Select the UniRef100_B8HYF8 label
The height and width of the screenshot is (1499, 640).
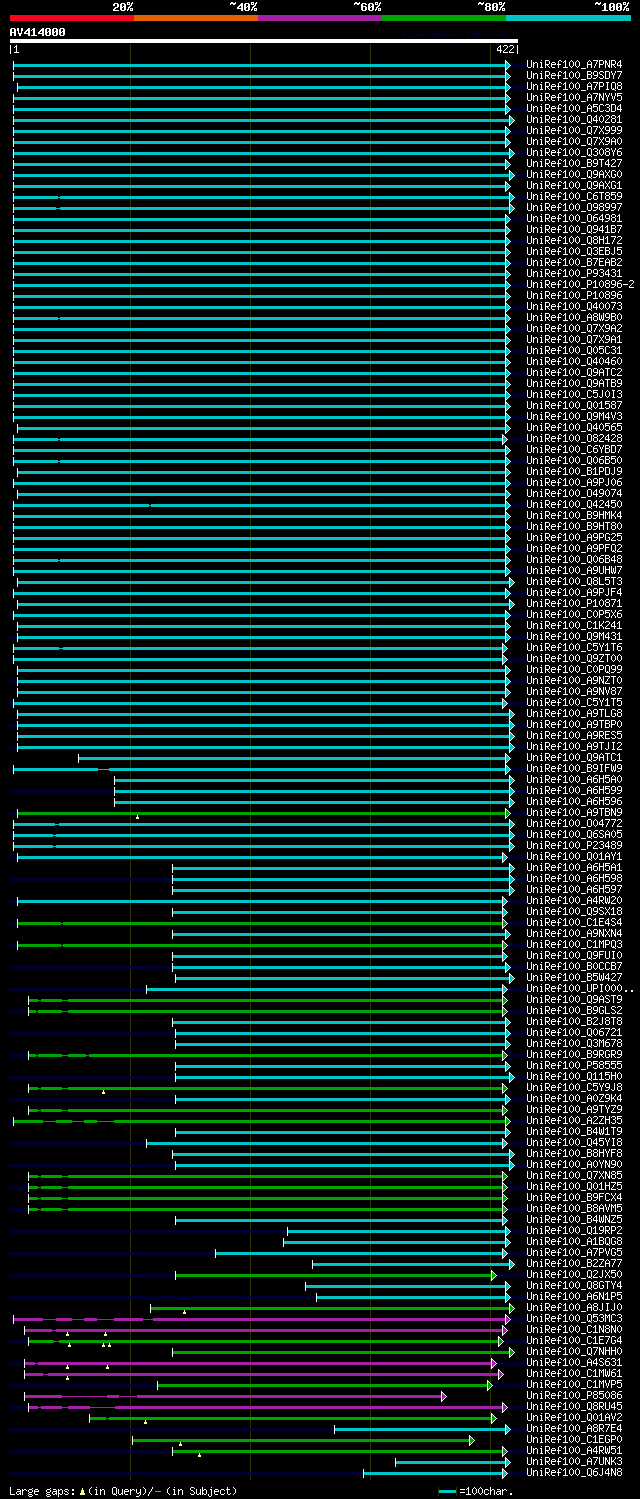click(x=574, y=1153)
